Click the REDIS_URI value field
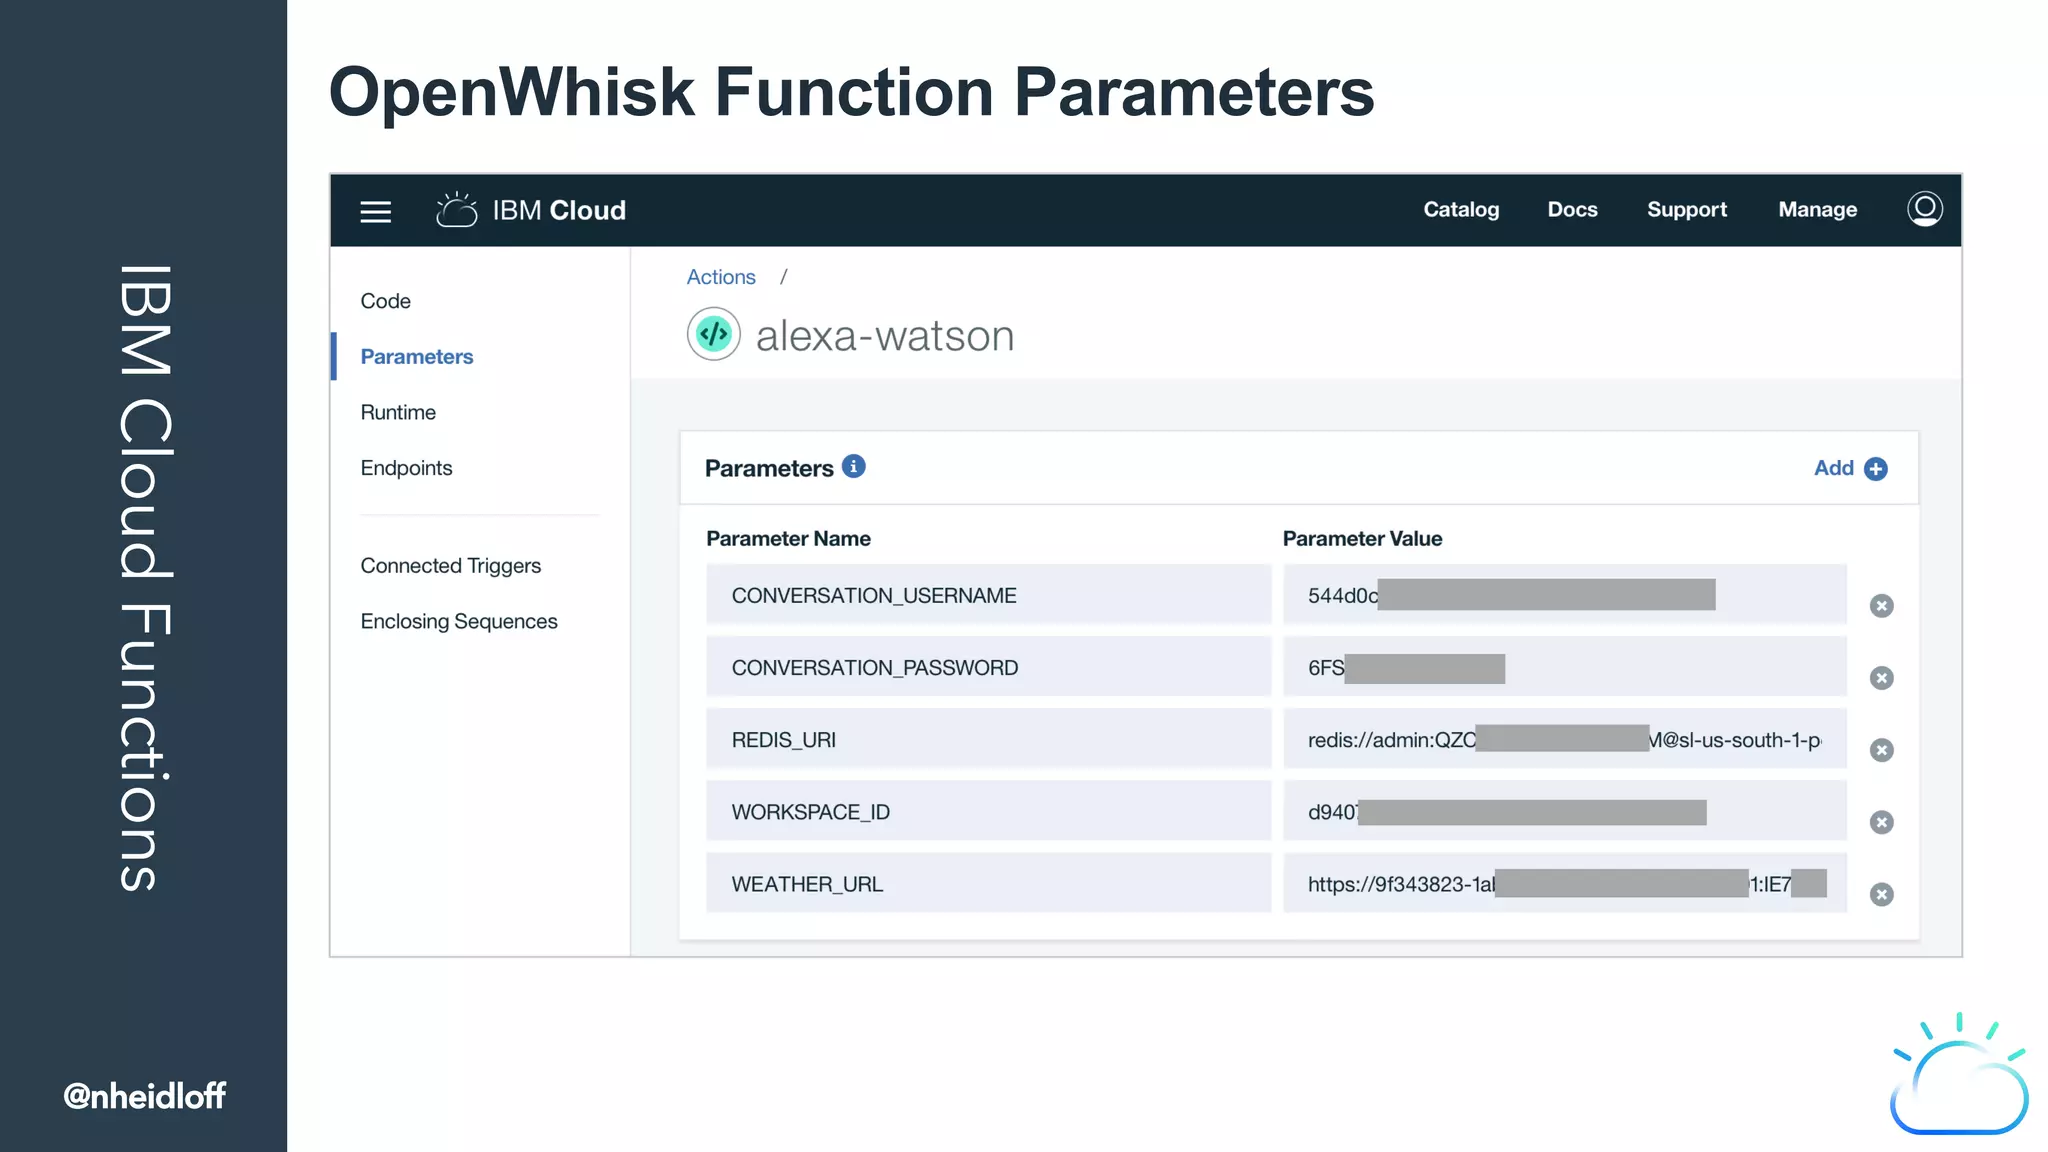The height and width of the screenshot is (1152, 2048). tap(1564, 740)
